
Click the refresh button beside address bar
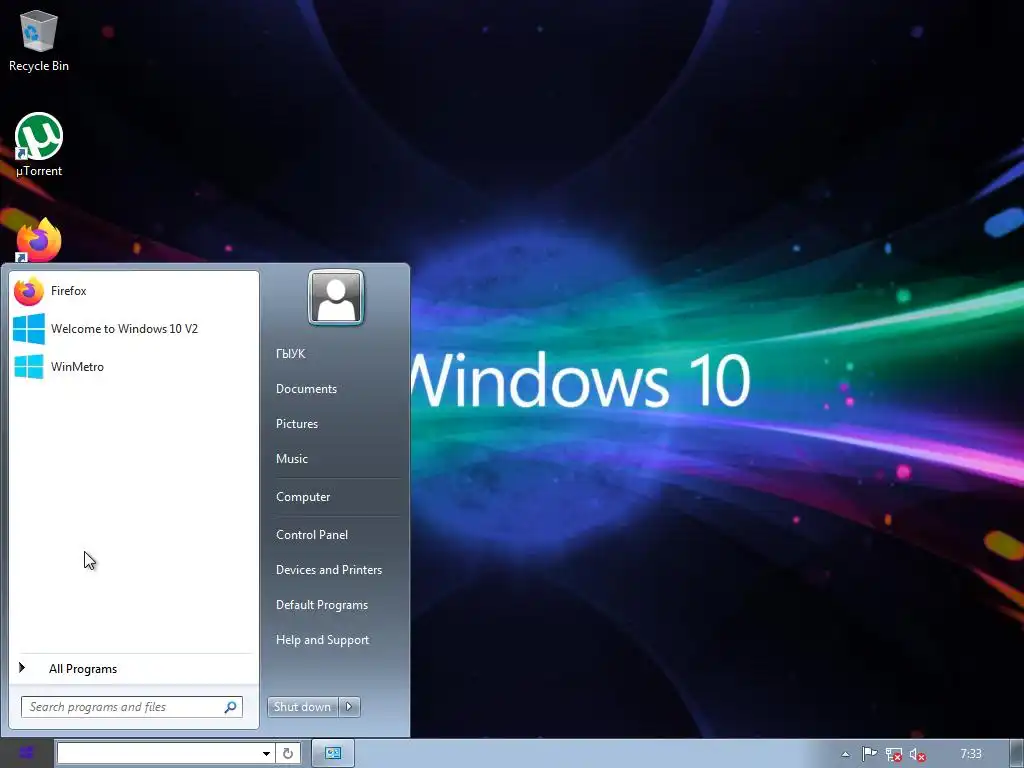pyautogui.click(x=288, y=754)
